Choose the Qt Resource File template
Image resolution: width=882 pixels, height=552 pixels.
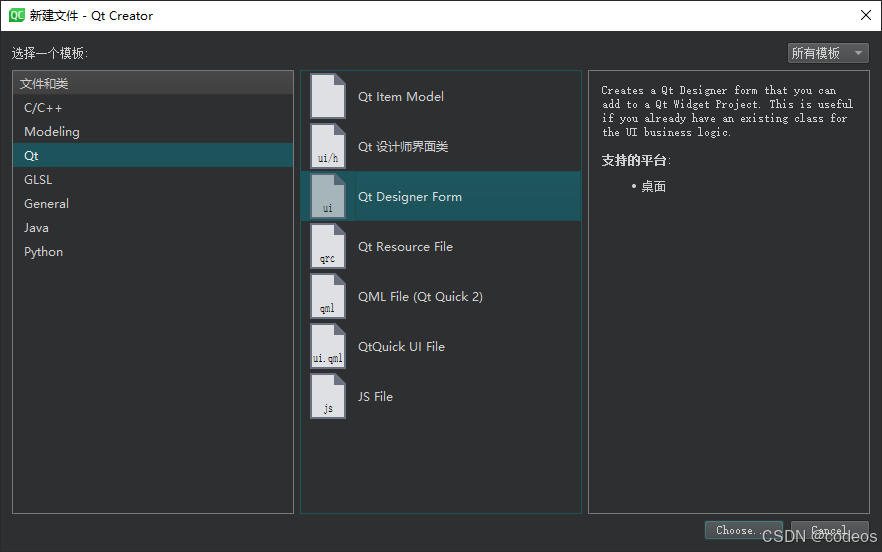pyautogui.click(x=441, y=246)
